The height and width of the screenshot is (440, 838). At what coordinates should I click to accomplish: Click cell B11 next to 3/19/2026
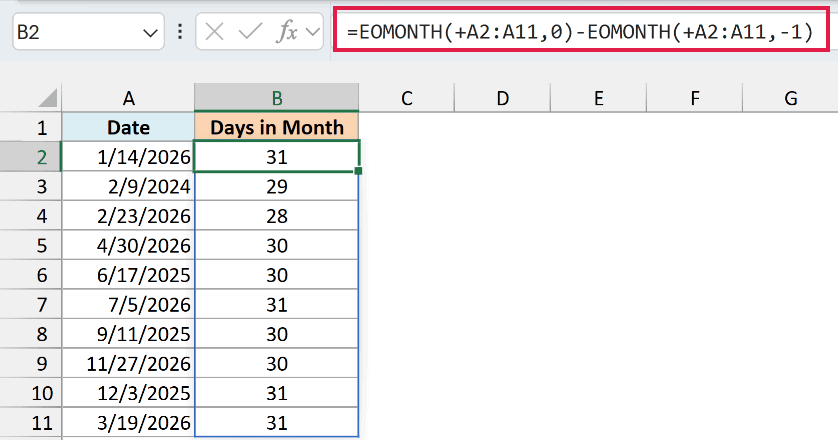[276, 422]
